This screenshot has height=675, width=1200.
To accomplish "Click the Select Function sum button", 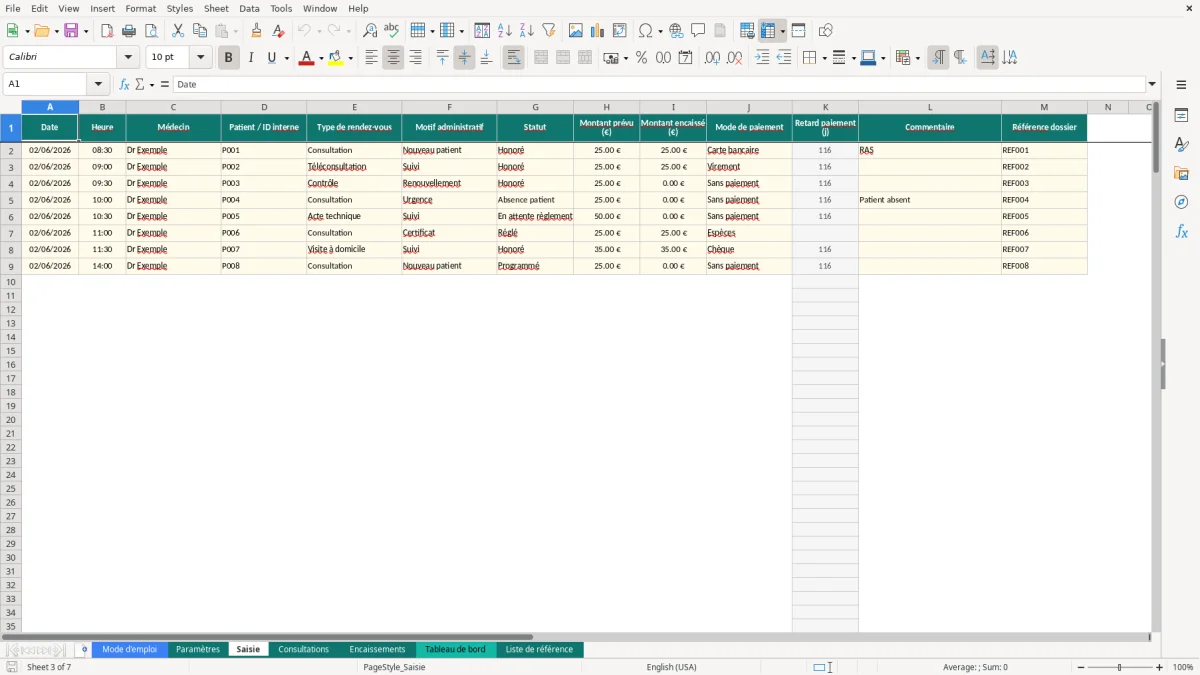I will pos(139,85).
